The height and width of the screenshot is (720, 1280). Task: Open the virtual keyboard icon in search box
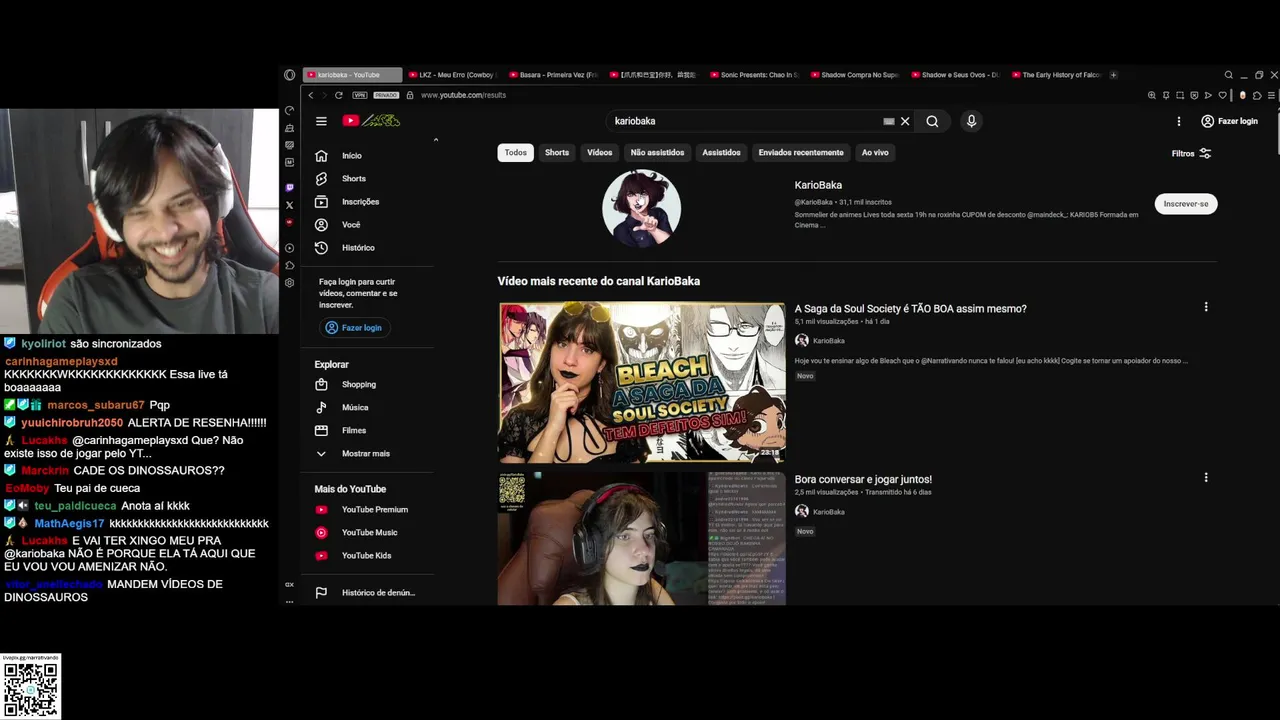click(x=888, y=121)
